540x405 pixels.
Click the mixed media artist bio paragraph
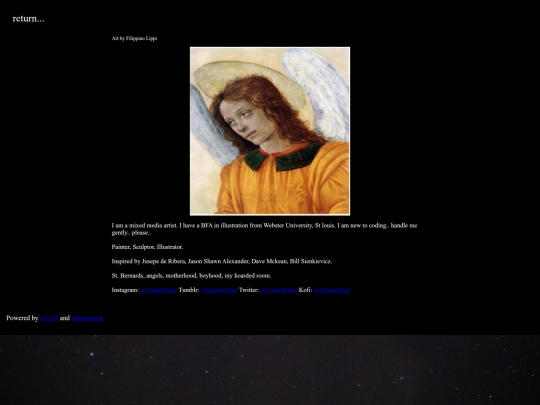(x=264, y=229)
